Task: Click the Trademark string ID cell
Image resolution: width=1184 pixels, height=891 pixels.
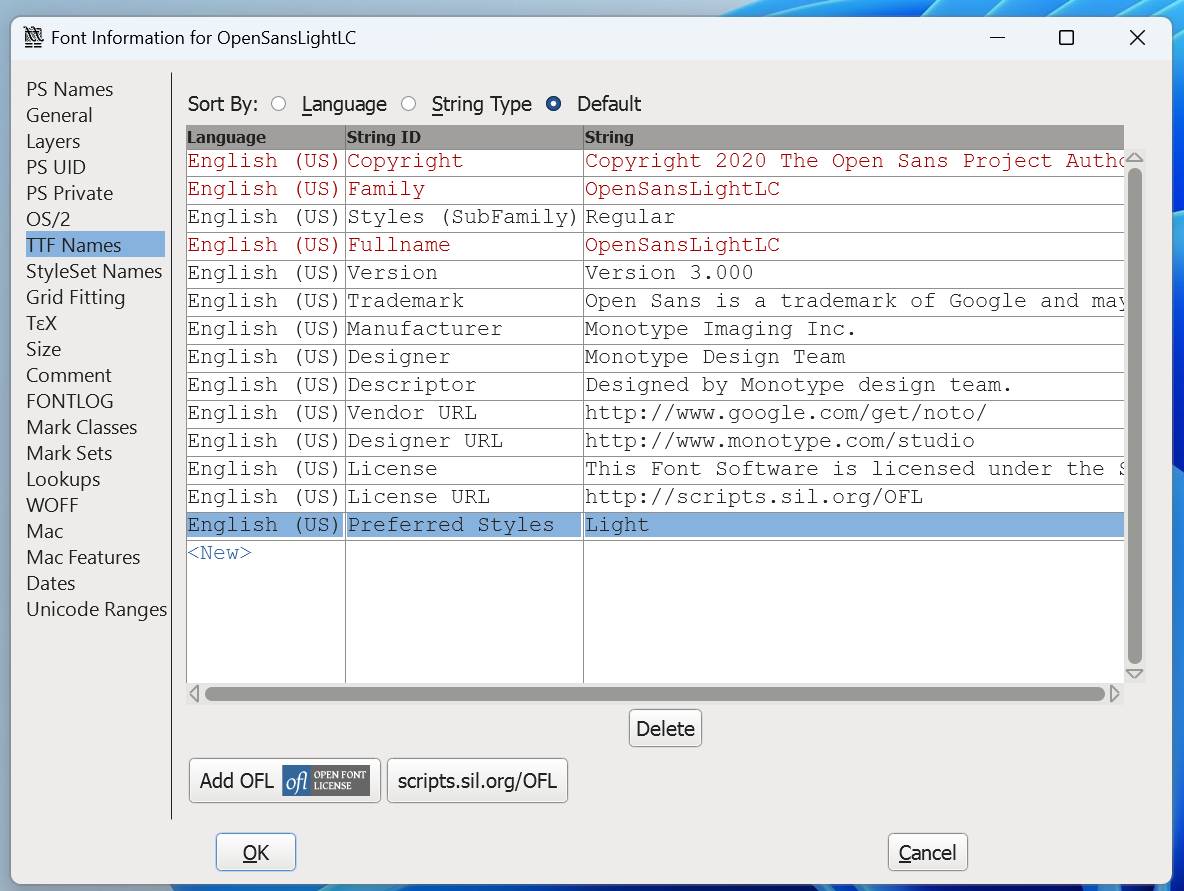Action: [464, 301]
